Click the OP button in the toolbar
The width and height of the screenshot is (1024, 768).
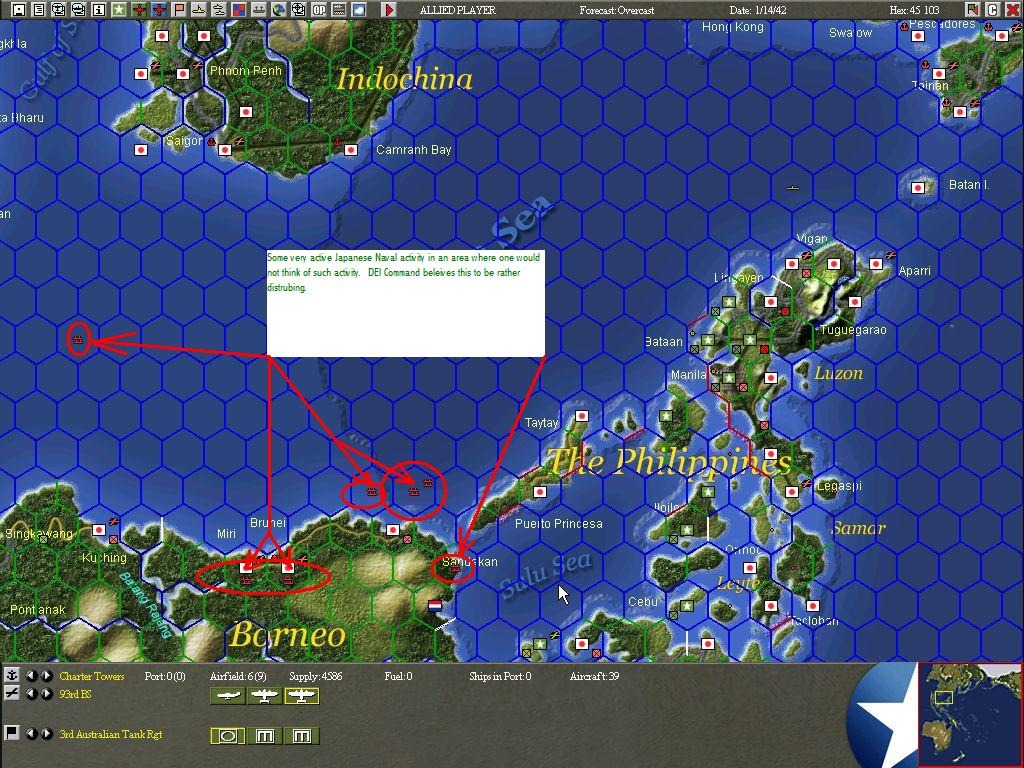click(319, 9)
